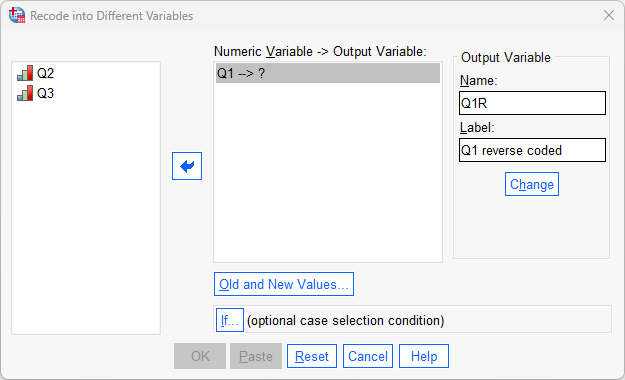Reset the dialog settings
The height and width of the screenshot is (380, 625).
(x=312, y=356)
